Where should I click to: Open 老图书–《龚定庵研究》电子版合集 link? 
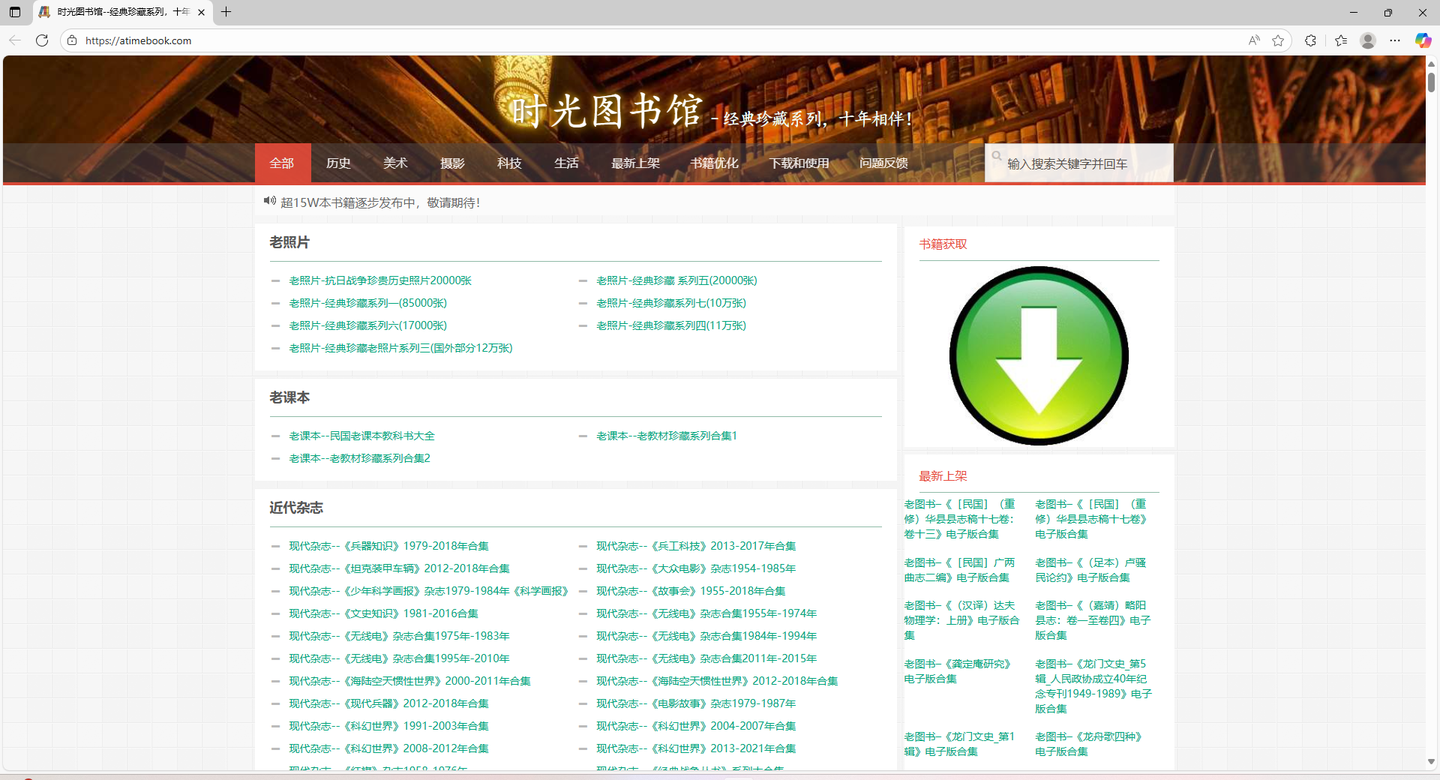(x=958, y=671)
